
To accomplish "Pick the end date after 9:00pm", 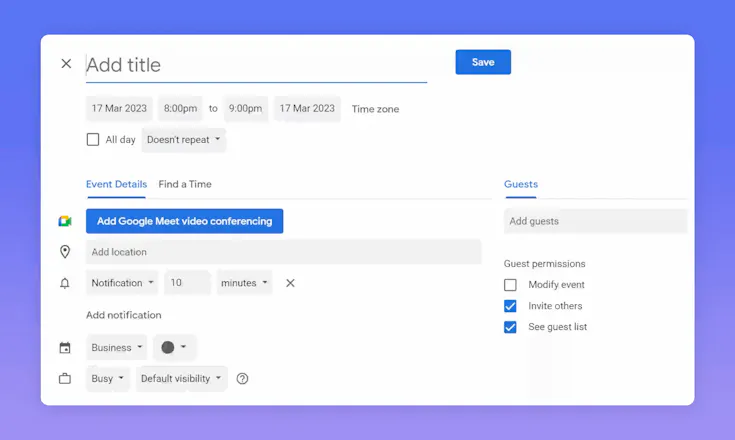I will (308, 109).
